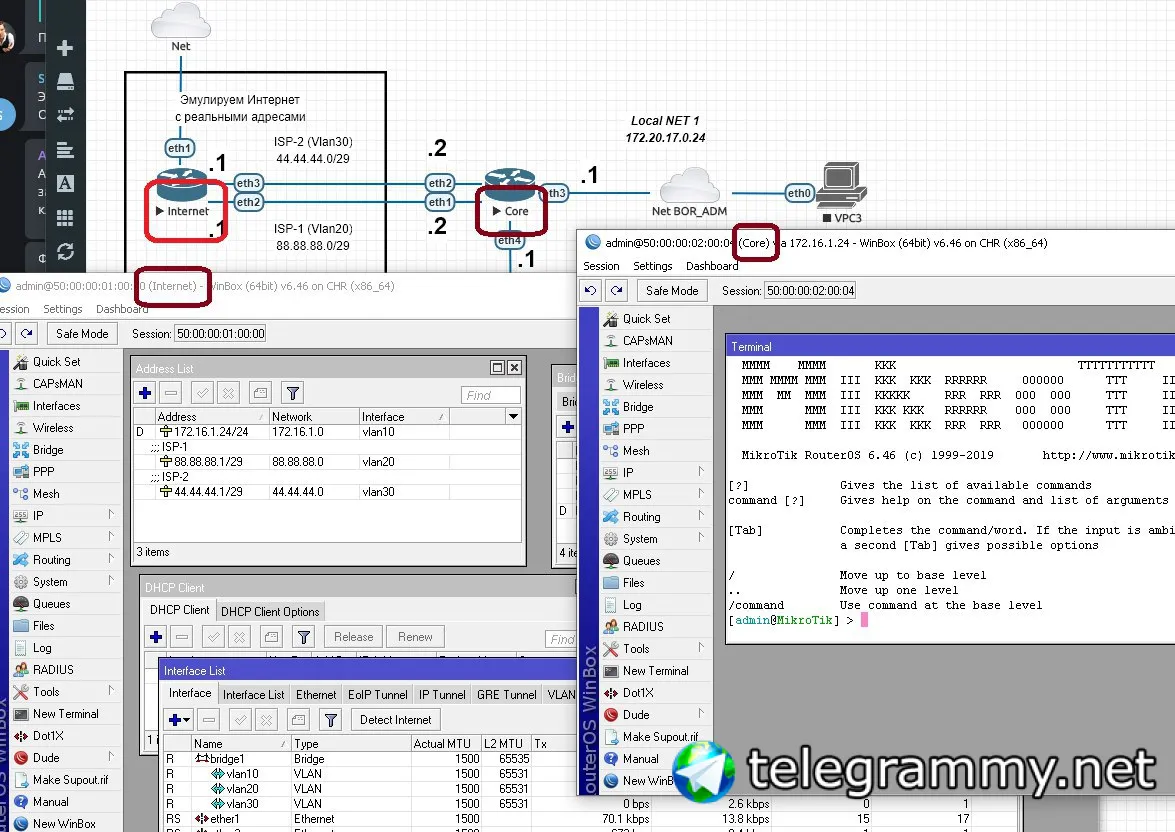Click Find field in Address List
1175x832 pixels.
[x=491, y=395]
